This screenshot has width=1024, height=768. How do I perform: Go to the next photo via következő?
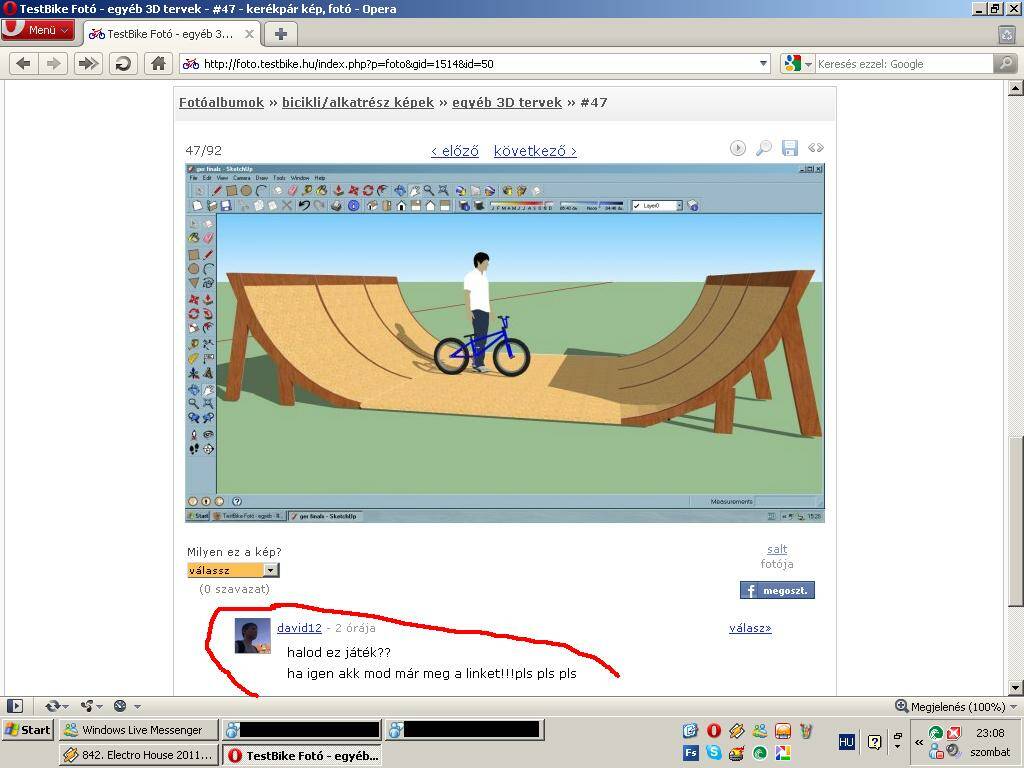coord(535,151)
